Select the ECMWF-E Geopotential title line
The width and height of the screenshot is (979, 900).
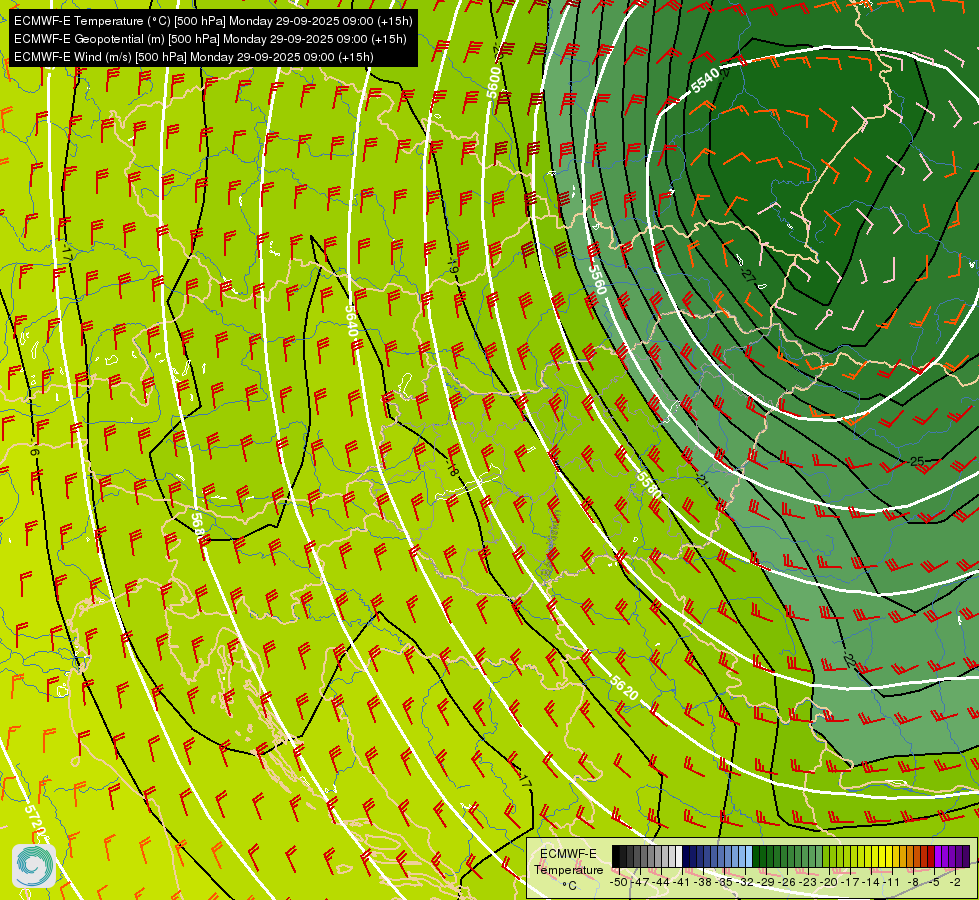pyautogui.click(x=209, y=38)
